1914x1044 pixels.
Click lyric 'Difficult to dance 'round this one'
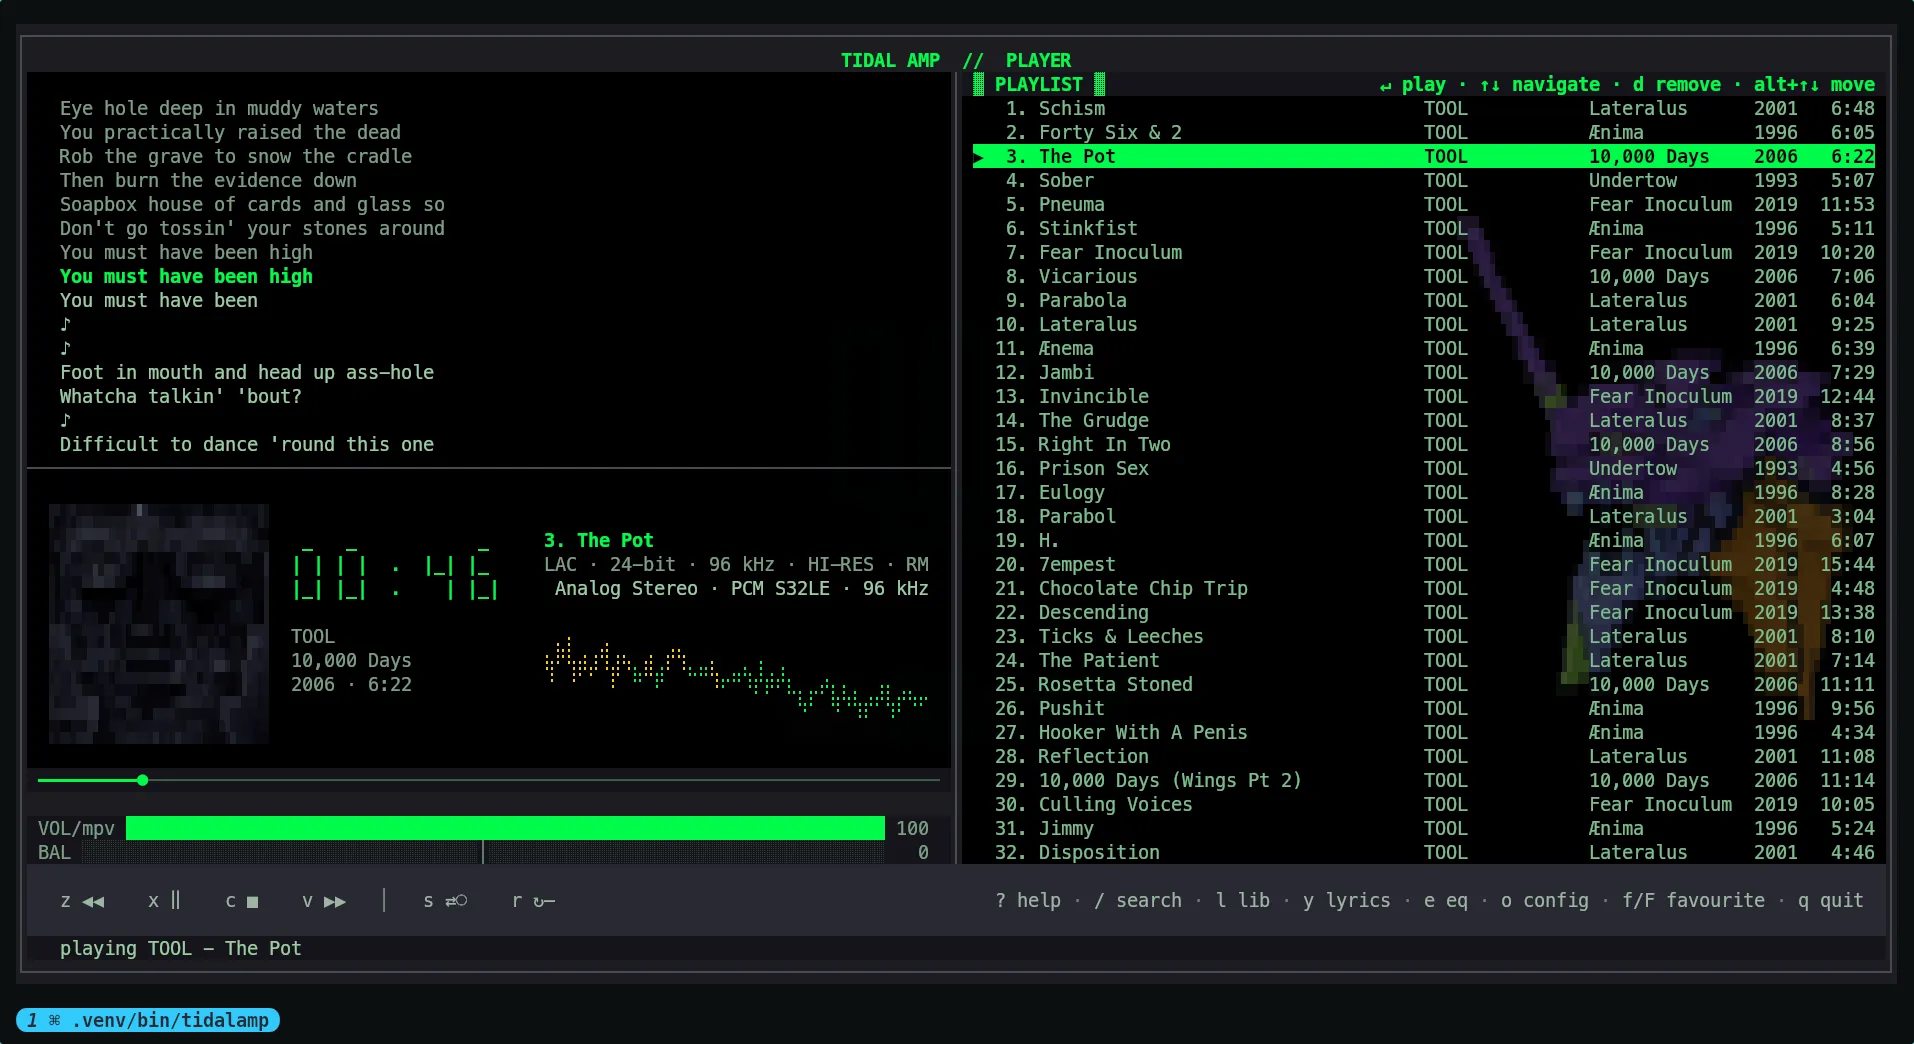click(x=247, y=445)
